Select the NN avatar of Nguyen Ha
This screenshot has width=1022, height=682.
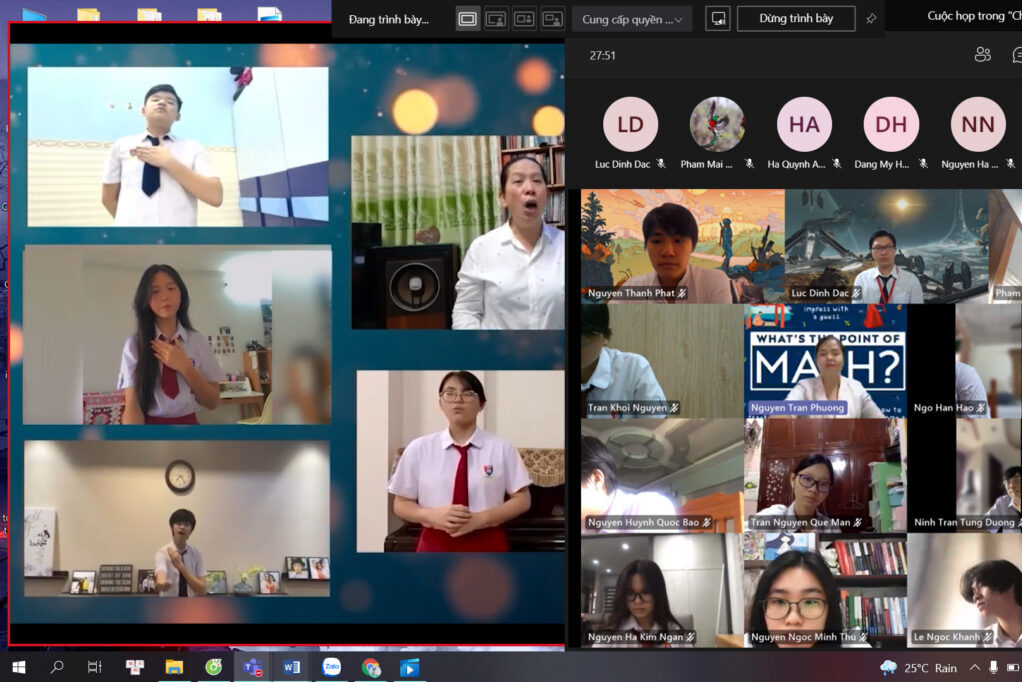click(978, 124)
